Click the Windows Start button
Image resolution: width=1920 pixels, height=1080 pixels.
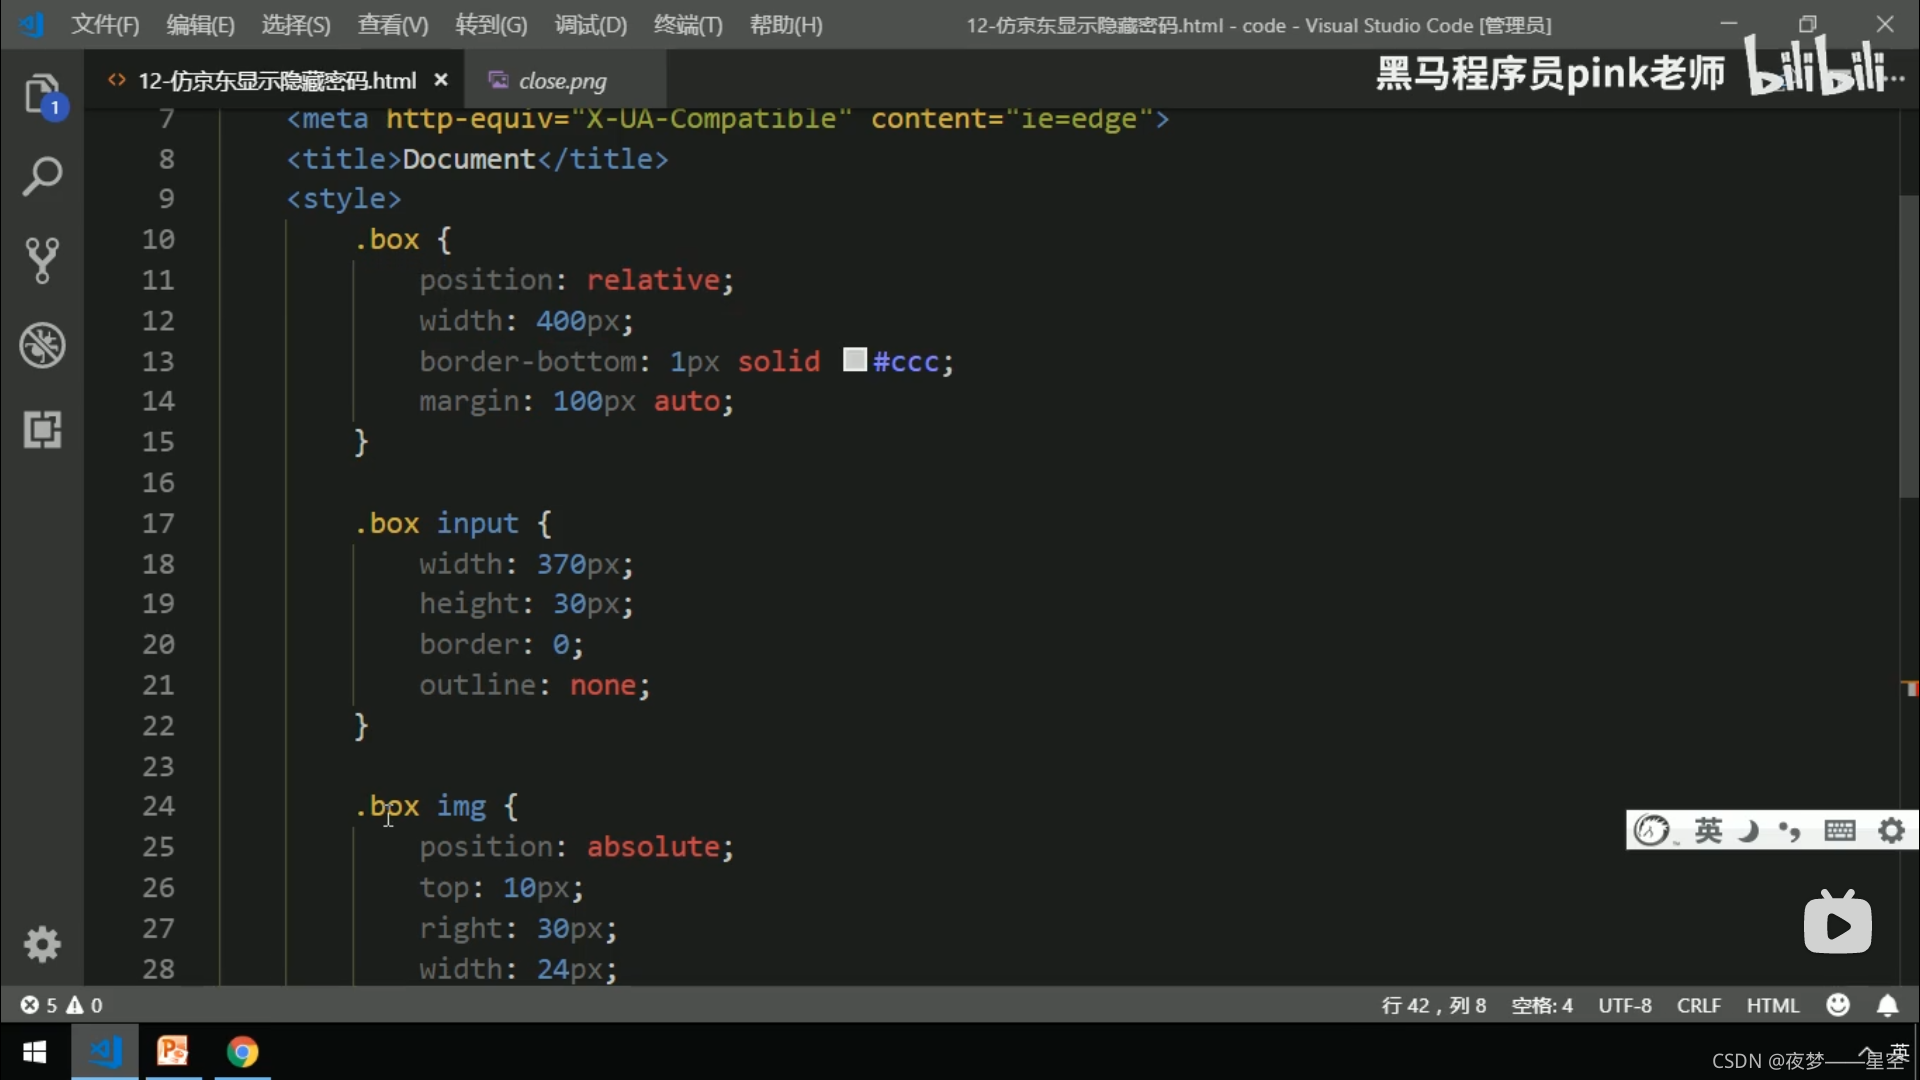[x=35, y=1052]
